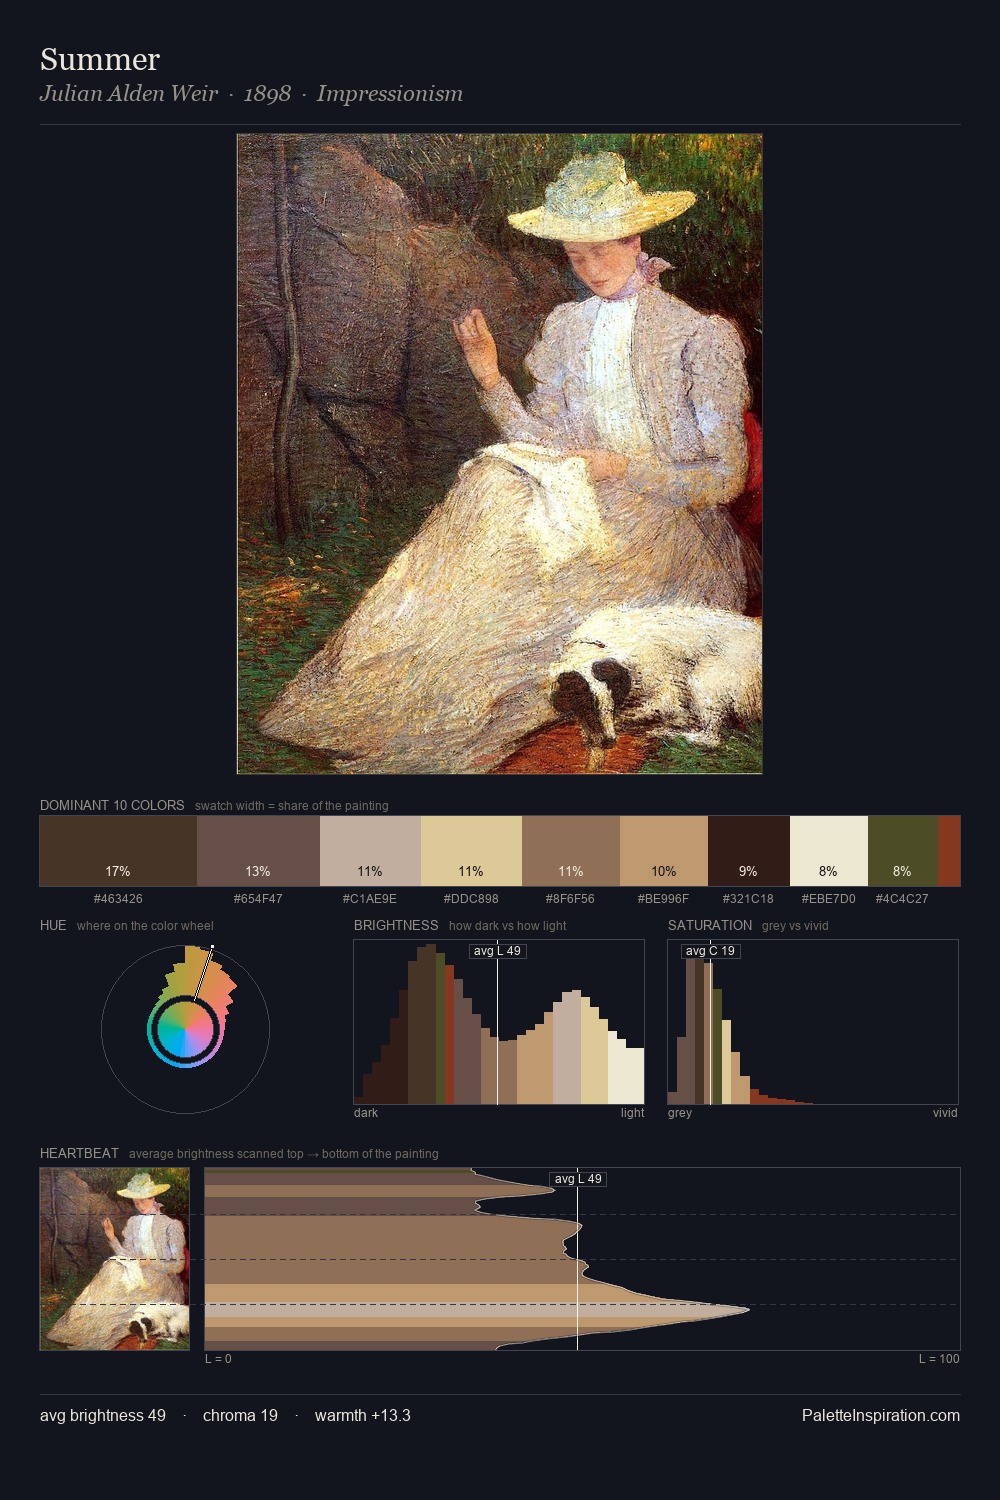Click the year 1898
Viewport: 1000px width, 1500px height.
(x=267, y=94)
